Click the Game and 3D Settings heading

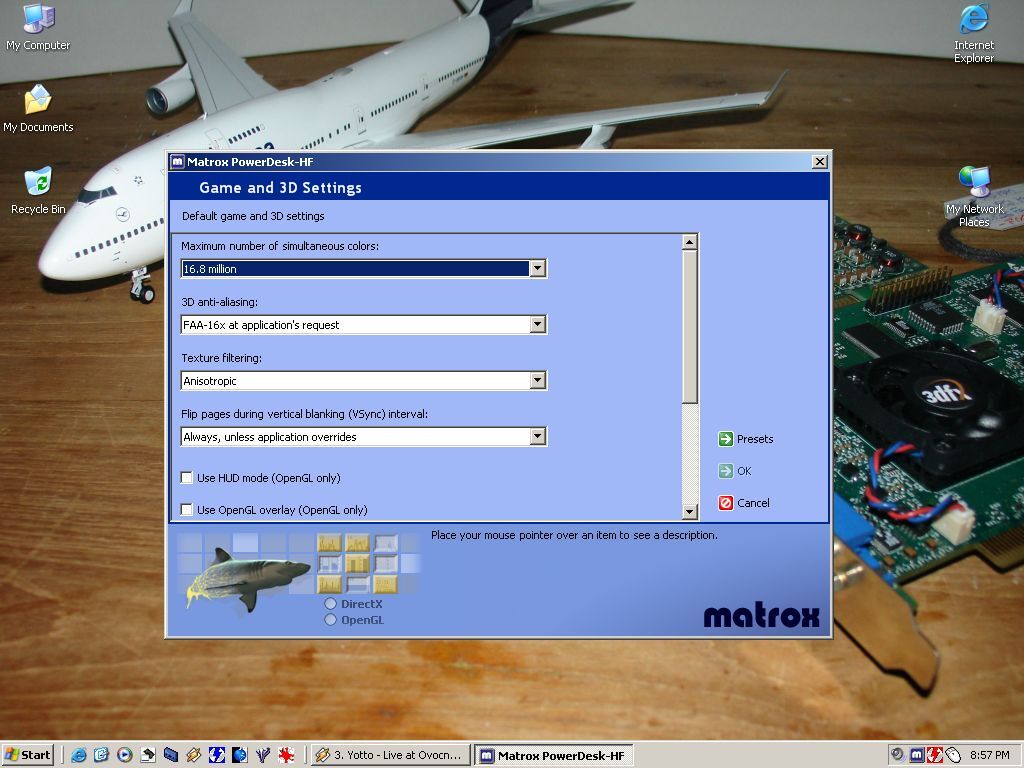pos(280,188)
